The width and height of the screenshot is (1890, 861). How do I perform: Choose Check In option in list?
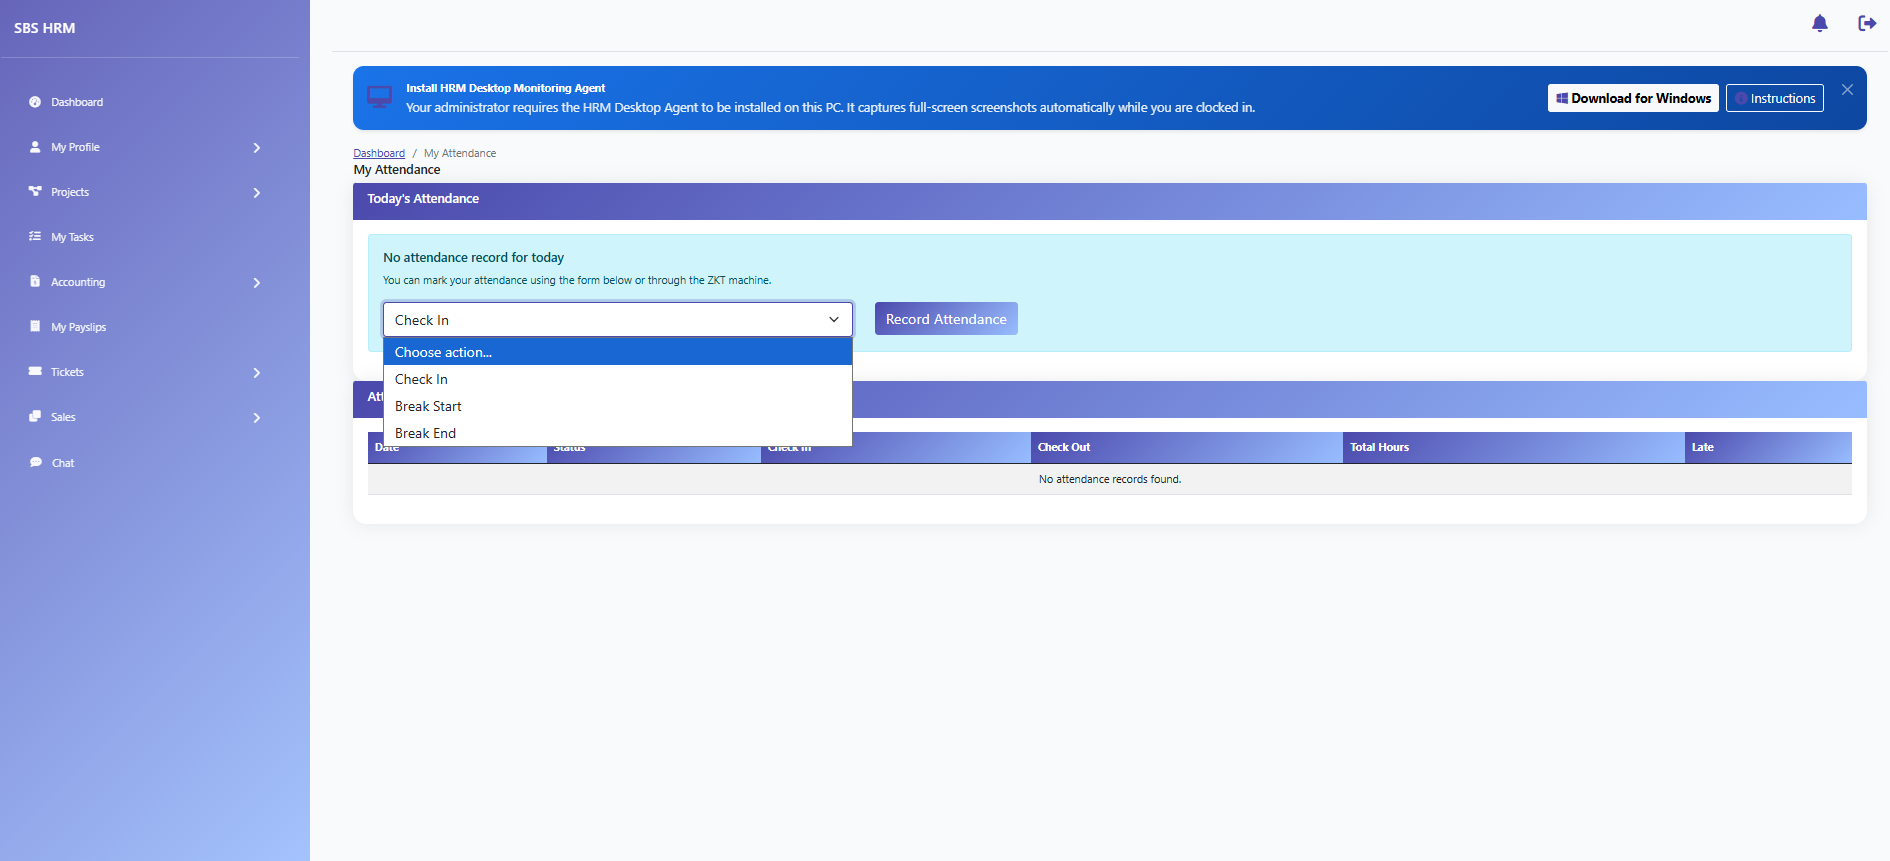(618, 379)
